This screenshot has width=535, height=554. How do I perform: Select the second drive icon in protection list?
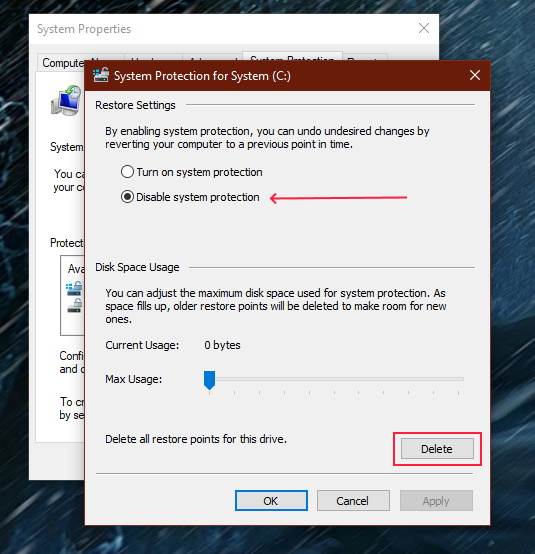point(75,306)
